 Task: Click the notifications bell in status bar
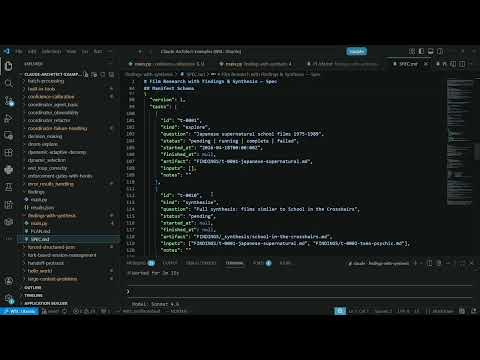[x=474, y=311]
